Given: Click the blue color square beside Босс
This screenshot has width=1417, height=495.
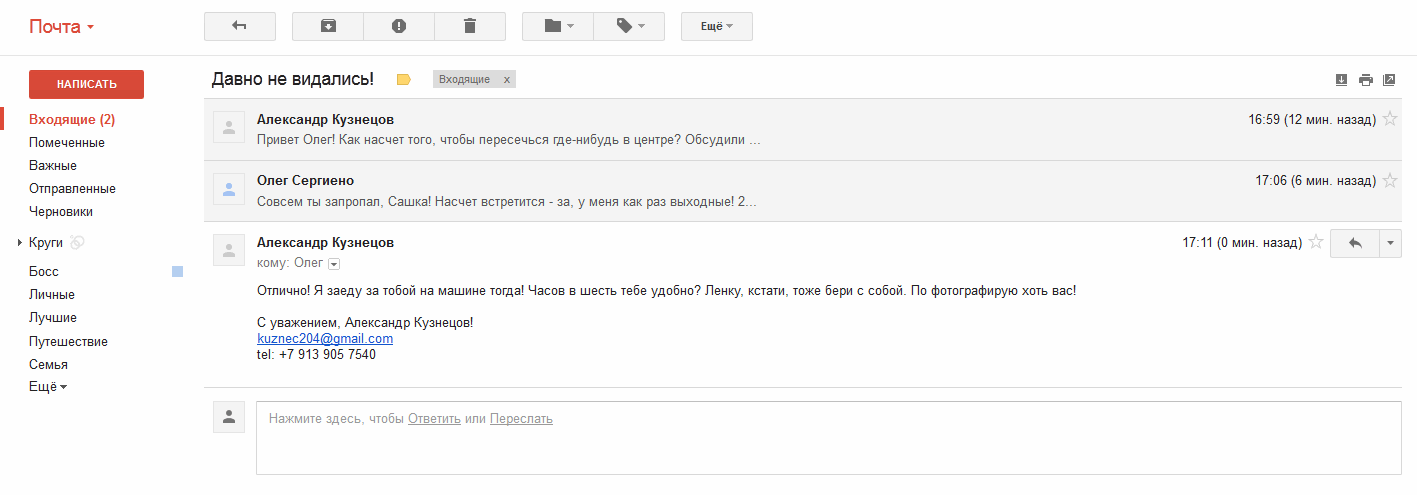Looking at the screenshot, I should point(178,271).
